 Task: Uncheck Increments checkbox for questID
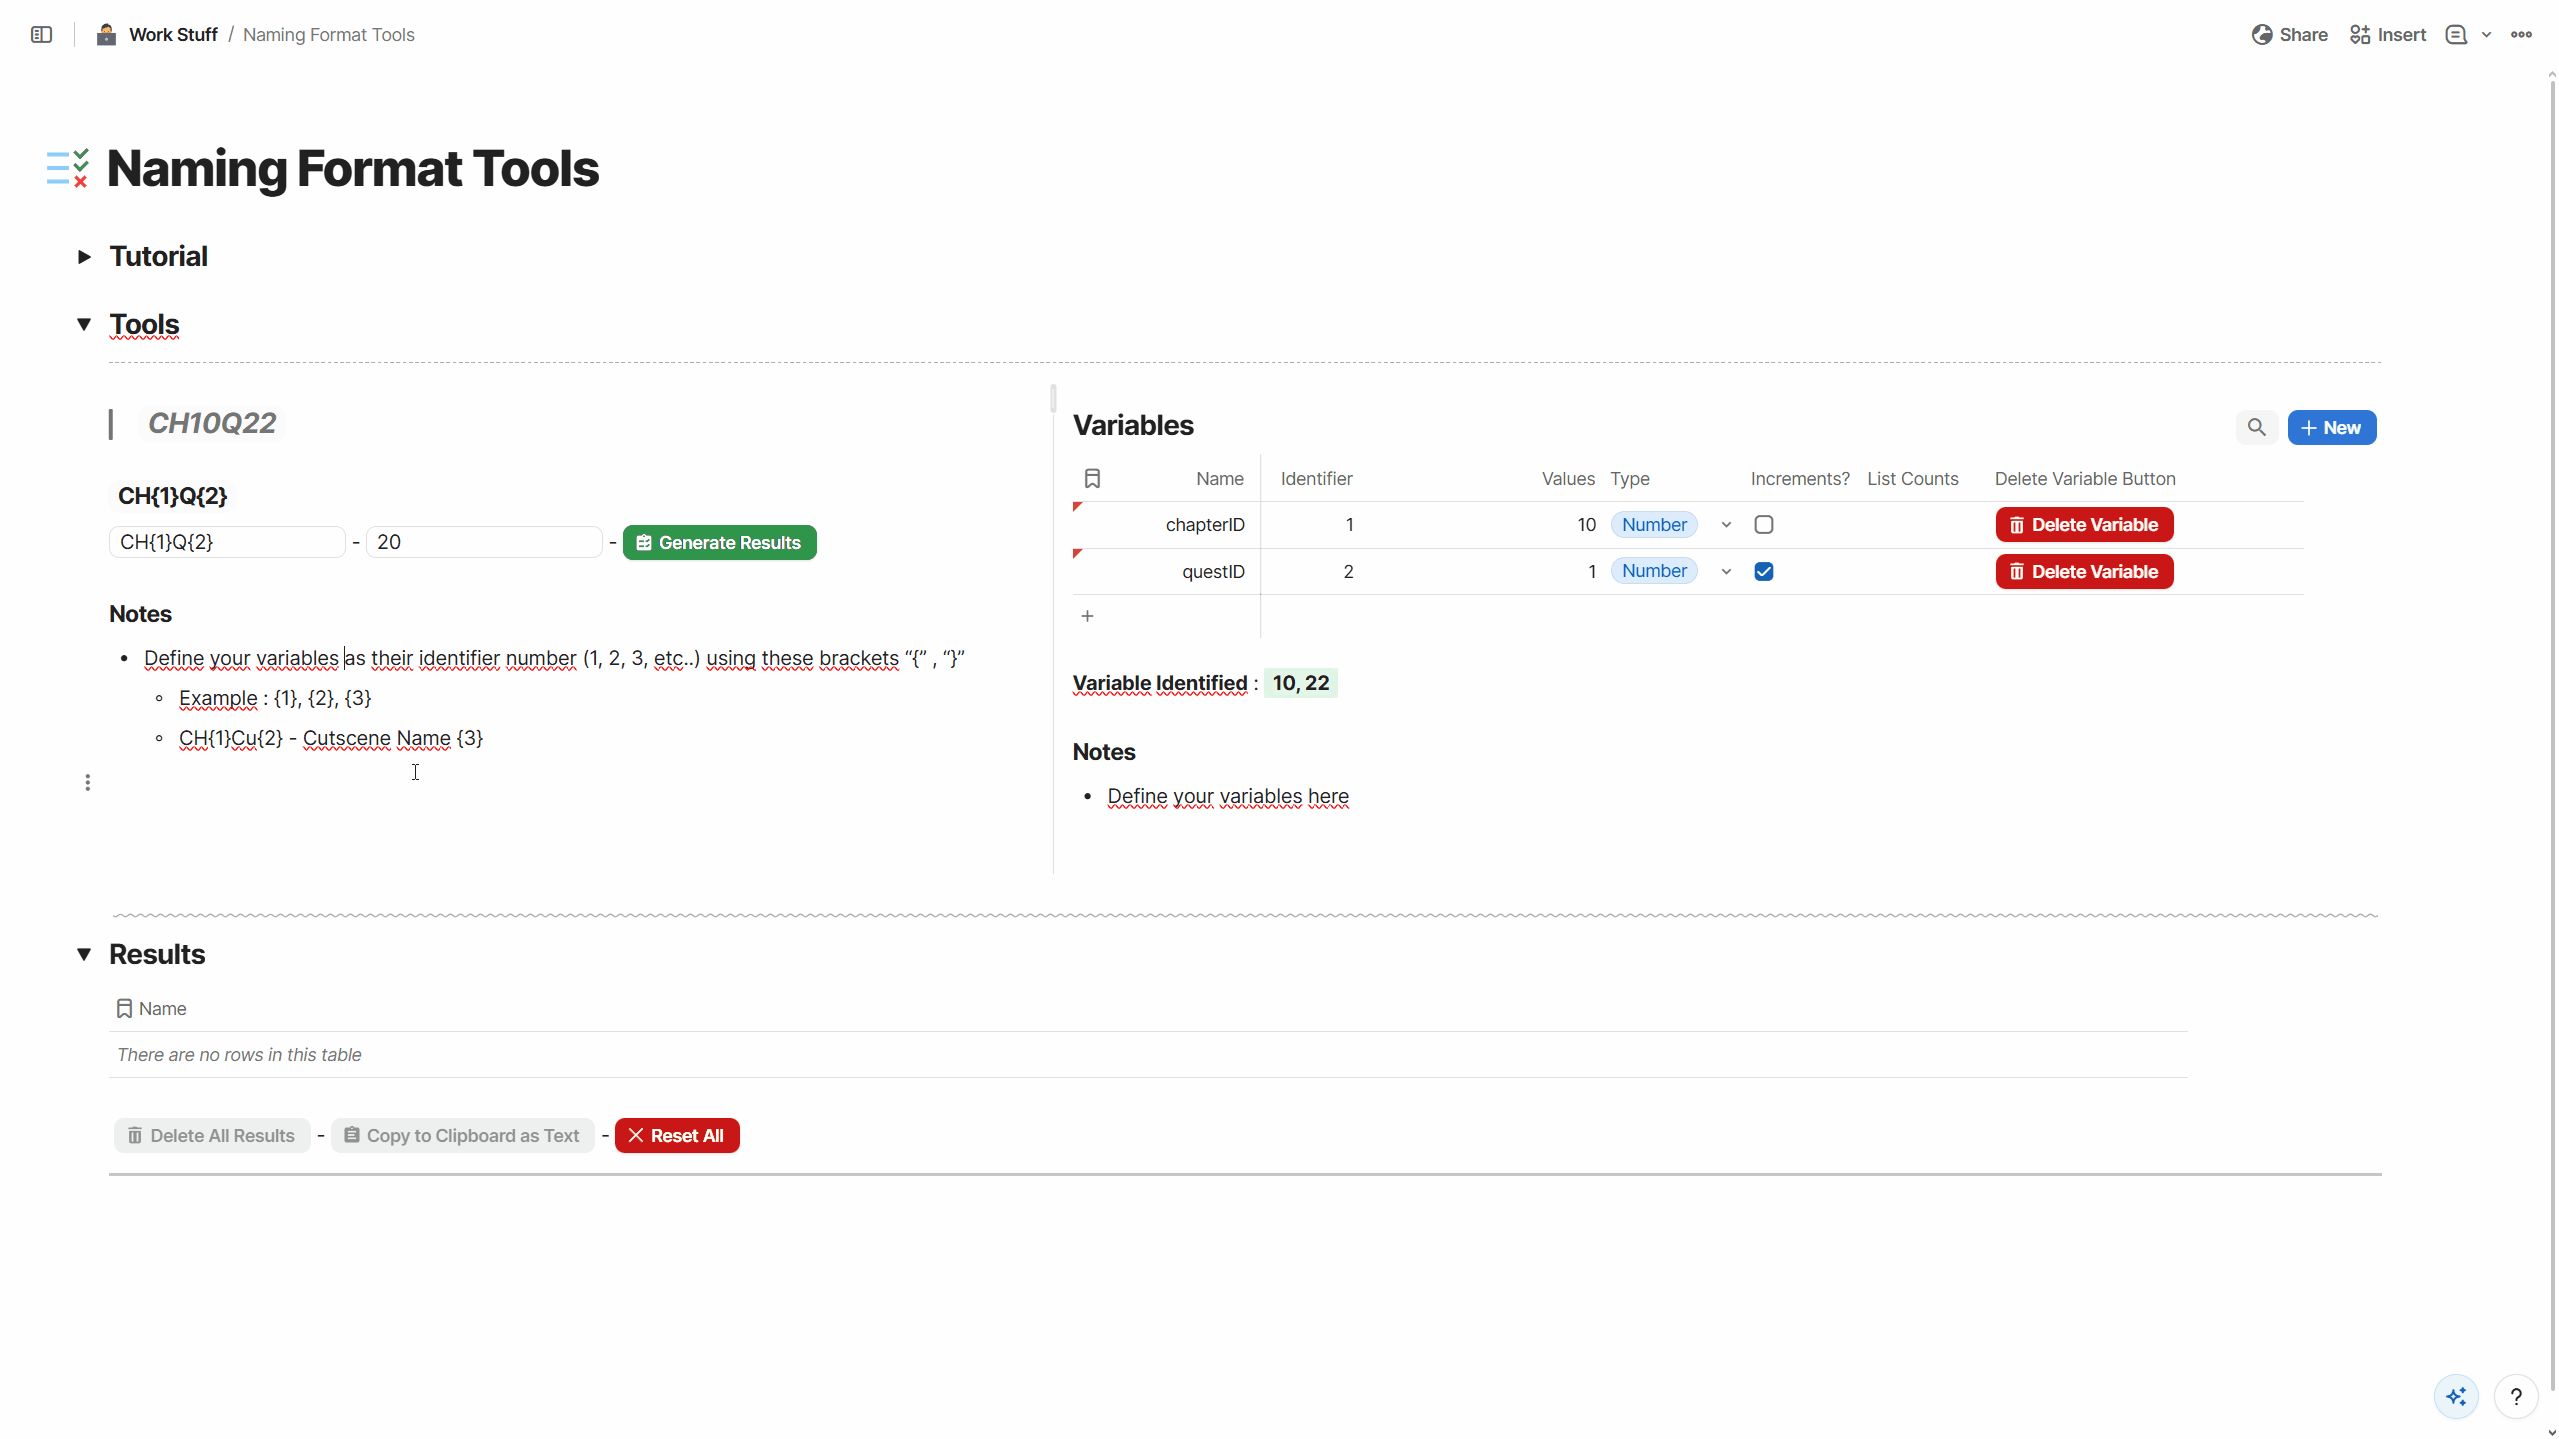pos(1764,572)
